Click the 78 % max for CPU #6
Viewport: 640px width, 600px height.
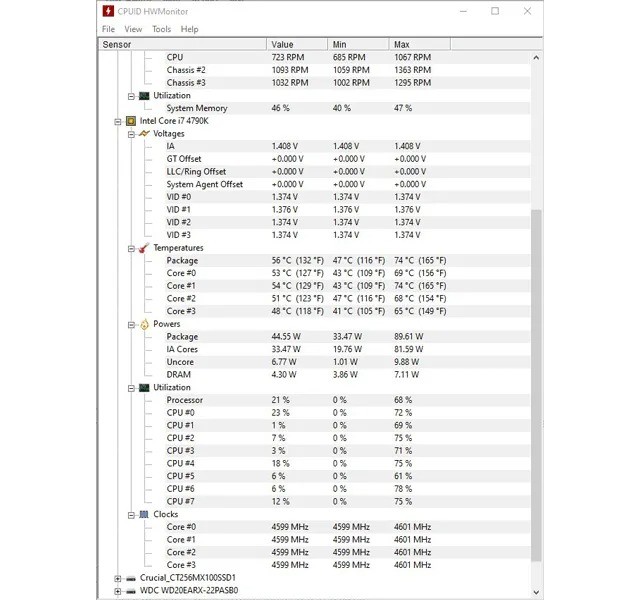(x=403, y=489)
